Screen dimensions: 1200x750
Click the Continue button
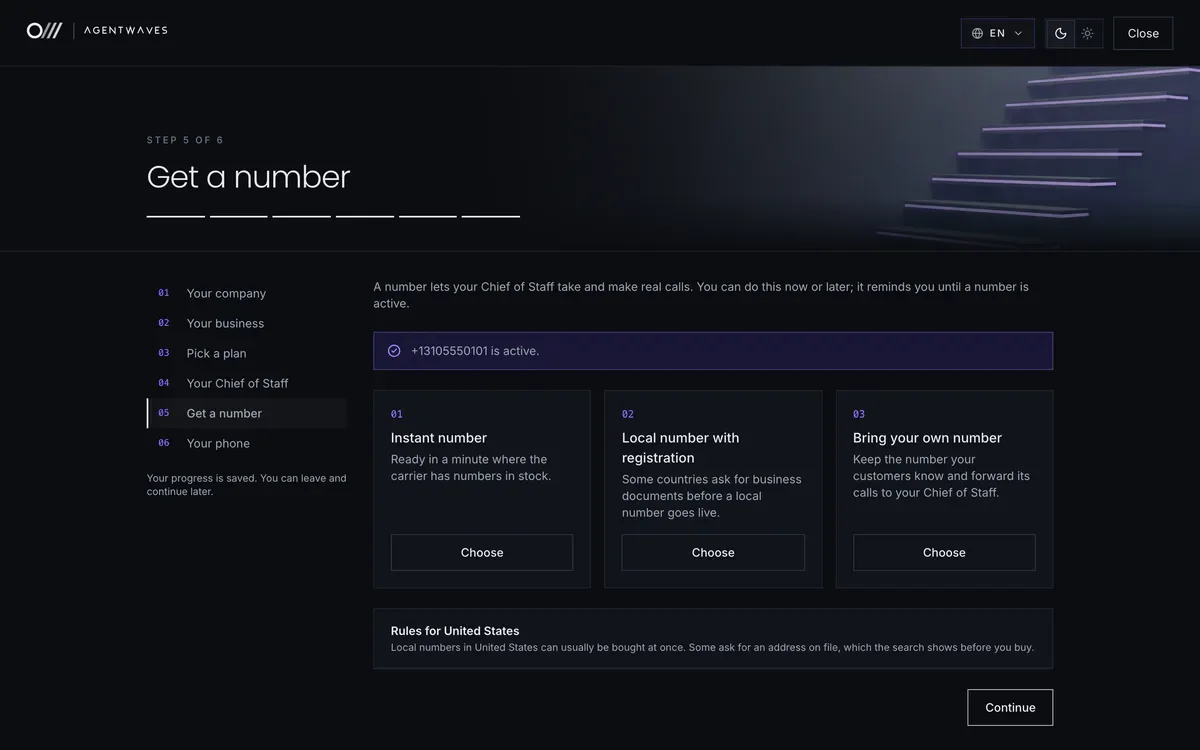(x=1010, y=707)
